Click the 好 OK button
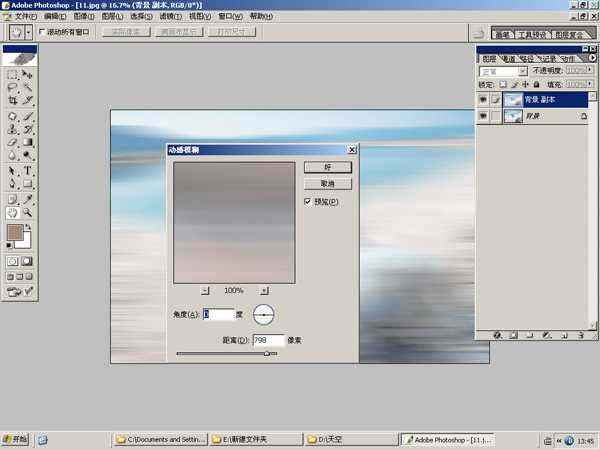This screenshot has width=600, height=450. (x=327, y=168)
